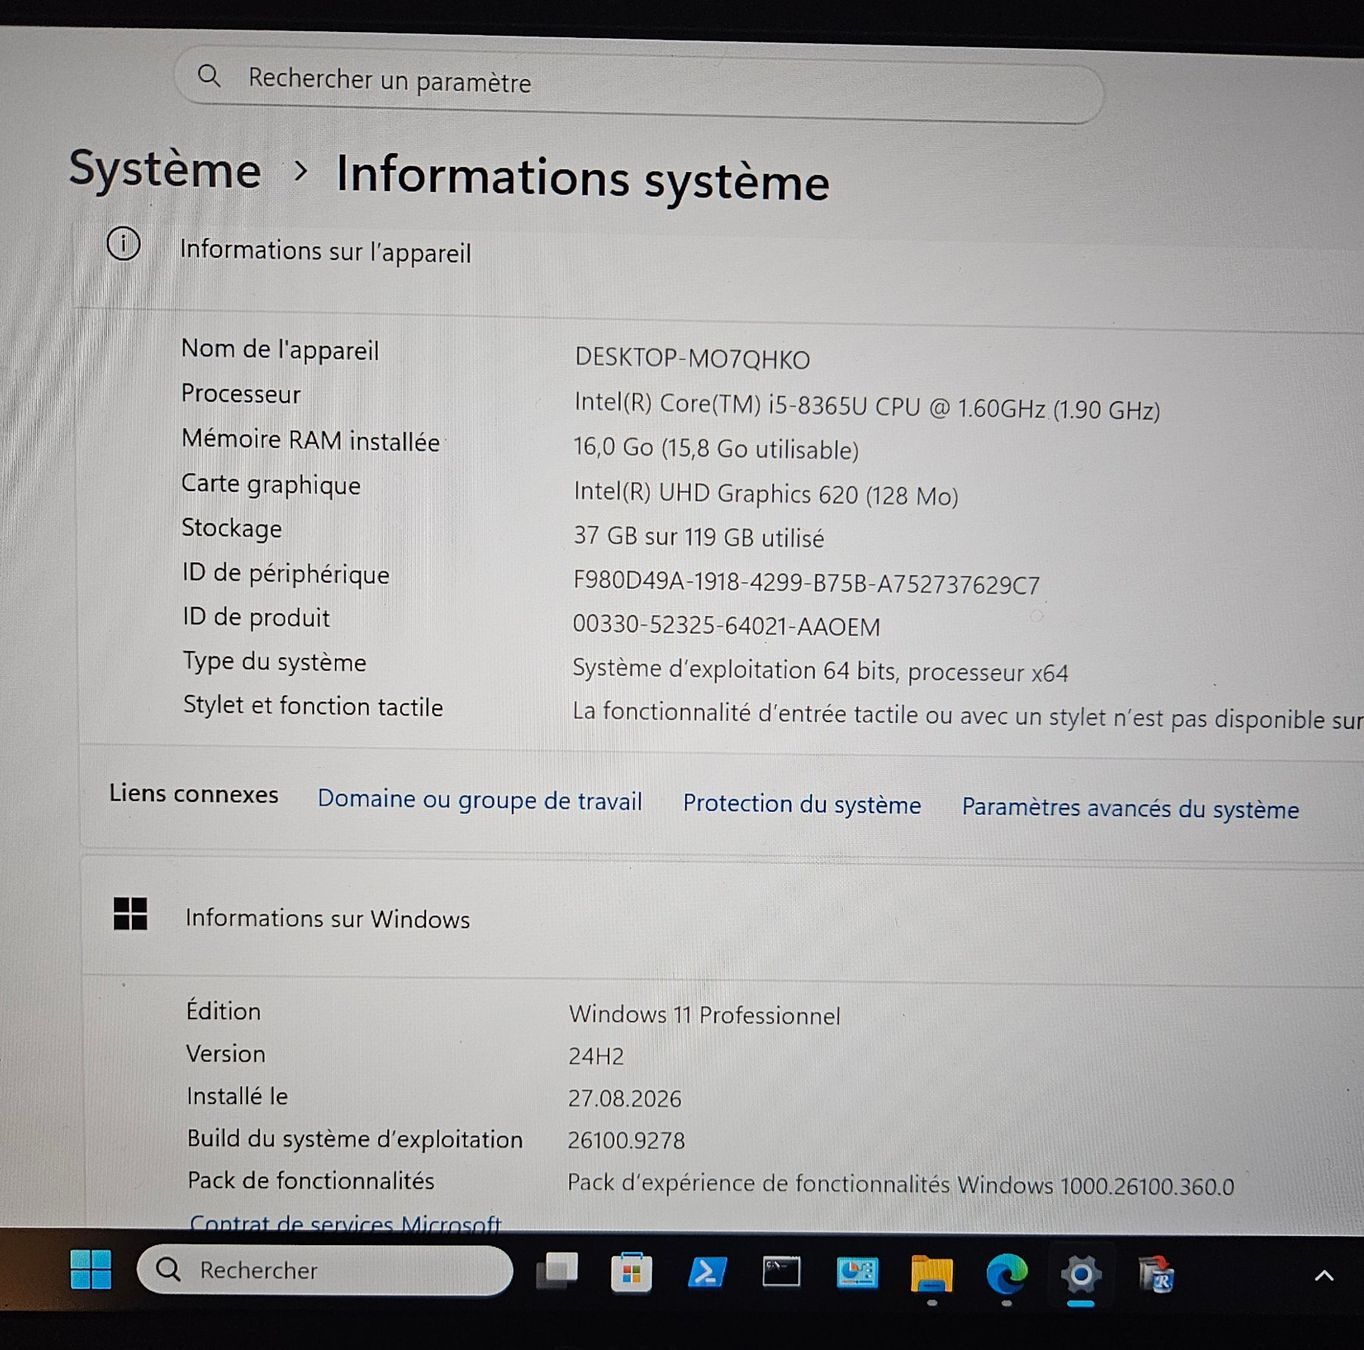Click the Mémoire RAM installée label
Screen dimensions: 1364x1350
tap(311, 440)
